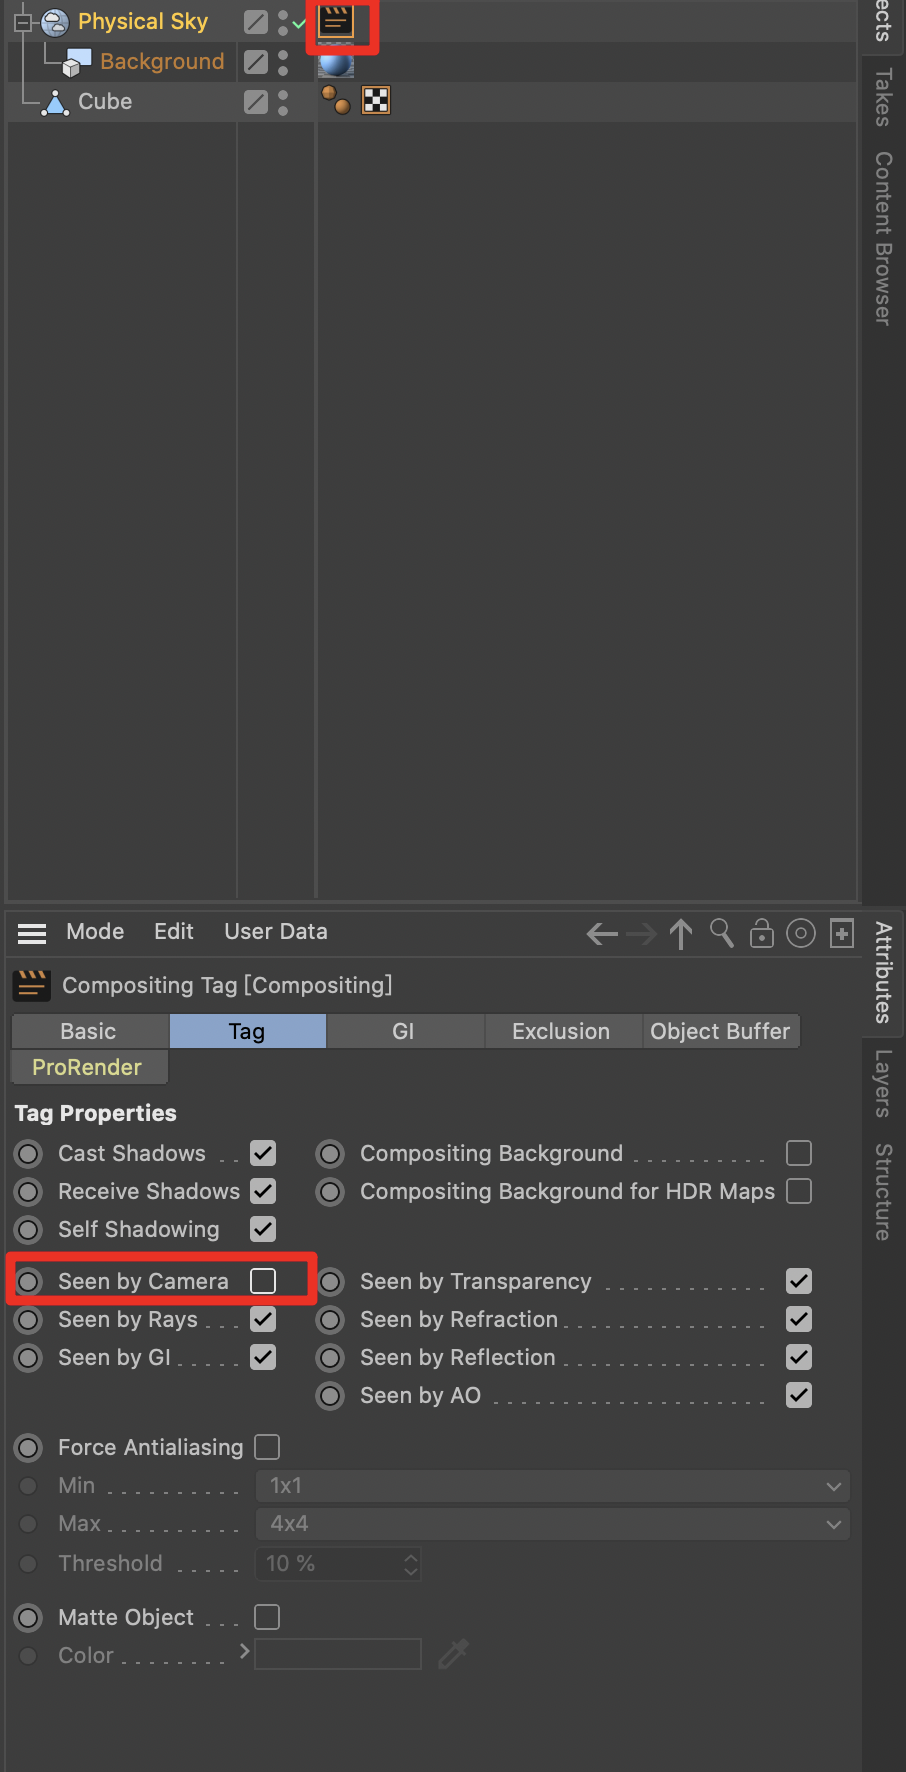Collapse the Physical Sky hierarchy

tap(23, 22)
